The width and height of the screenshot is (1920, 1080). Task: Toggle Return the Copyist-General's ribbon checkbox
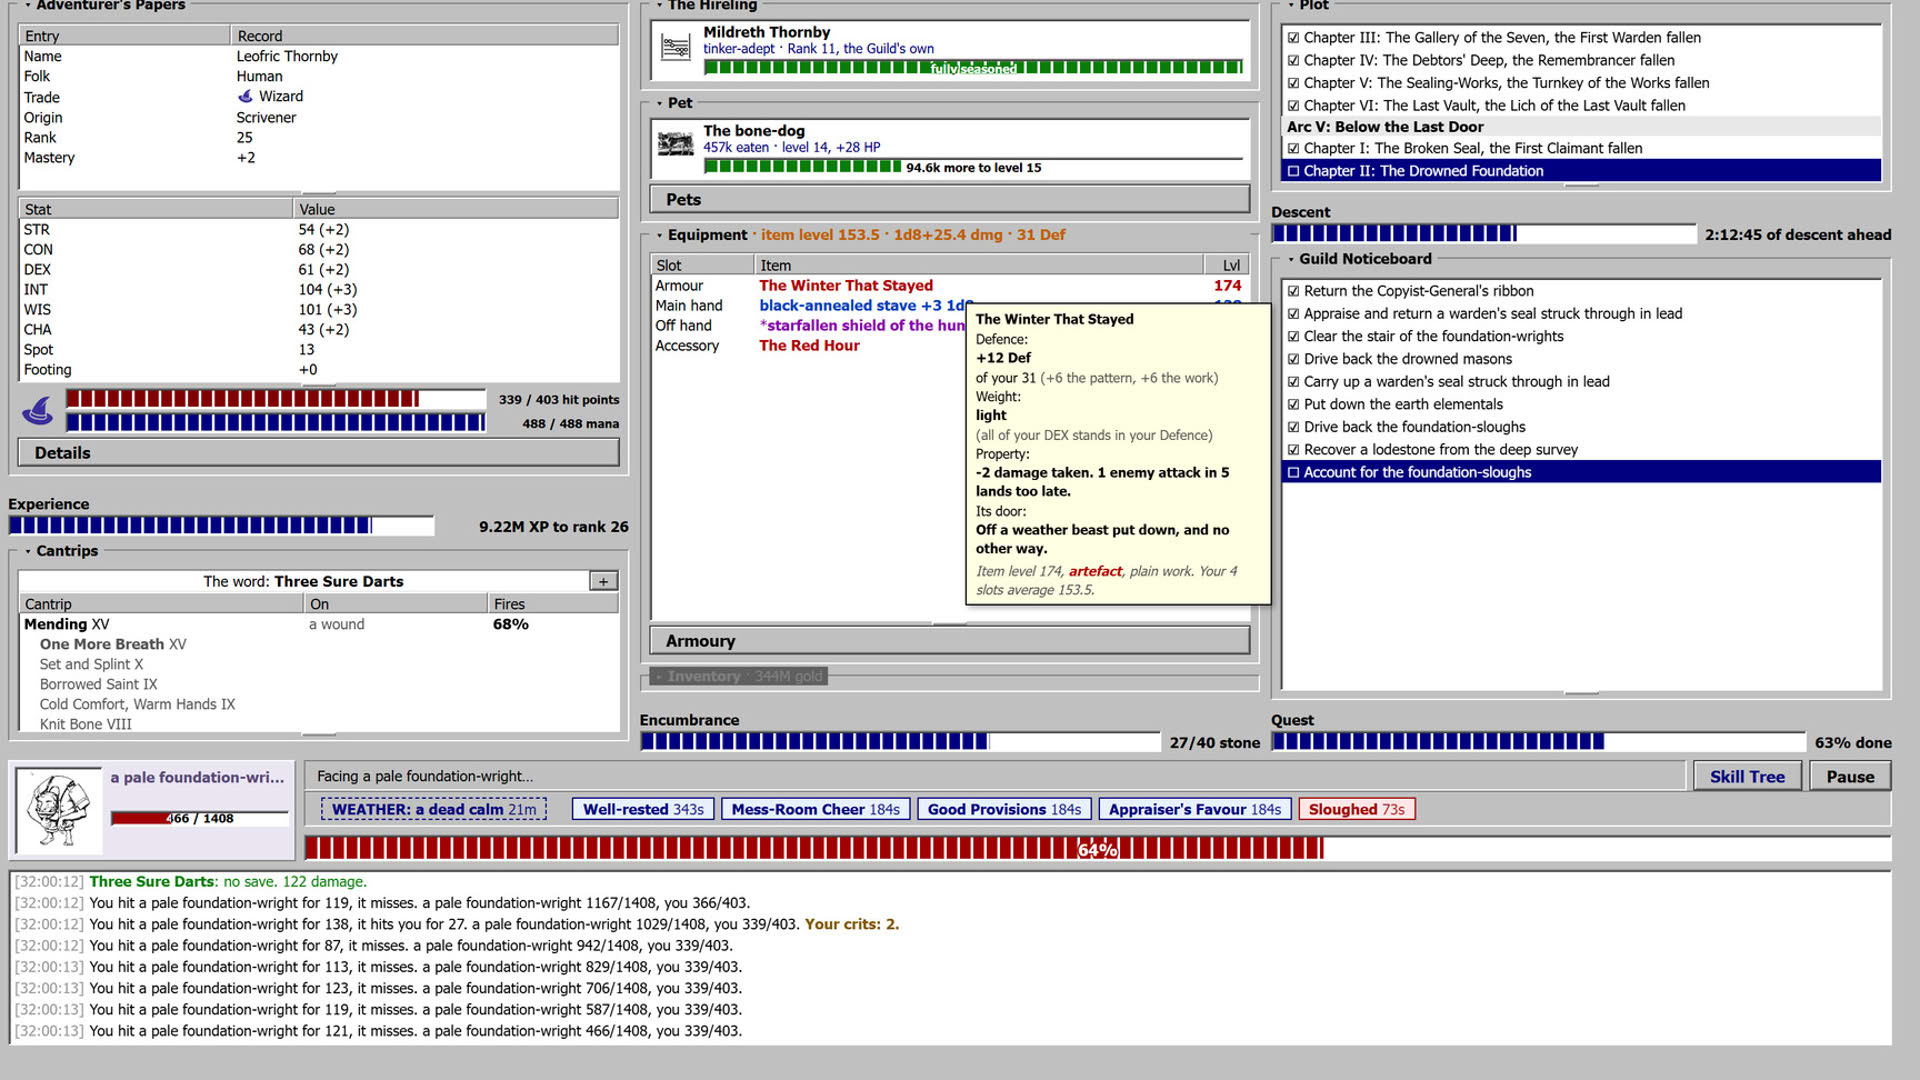click(x=1293, y=291)
